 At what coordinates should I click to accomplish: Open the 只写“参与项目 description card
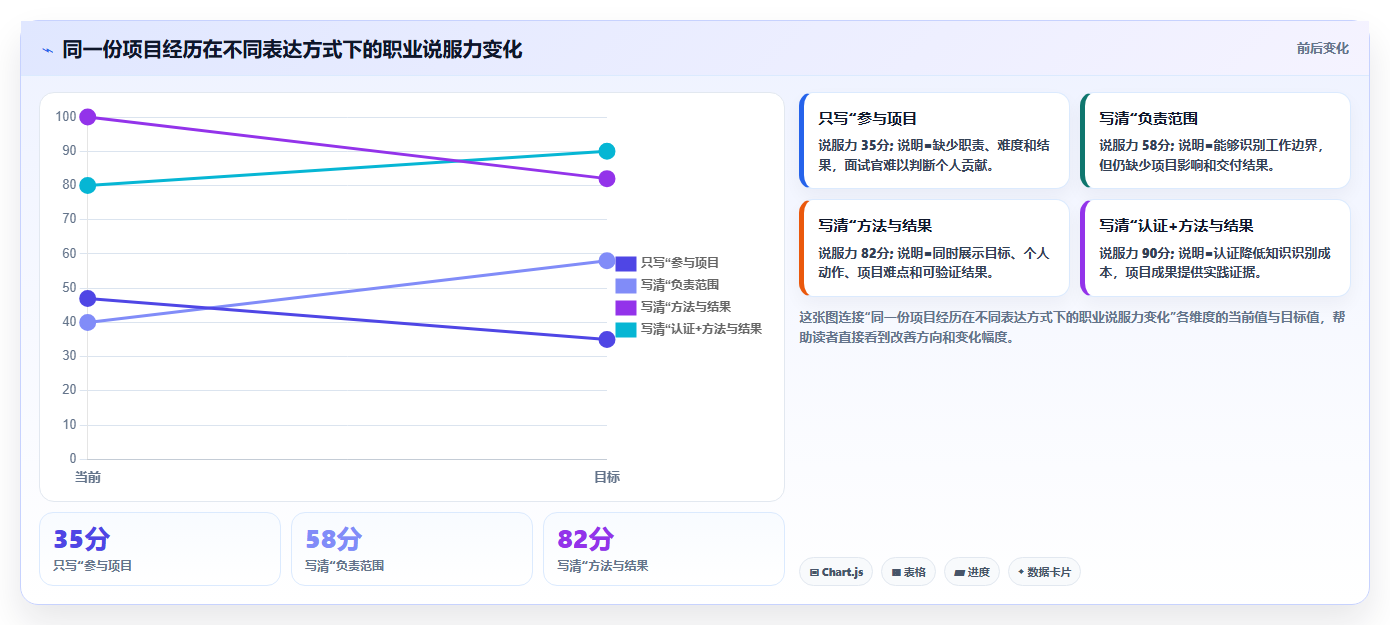pos(934,140)
